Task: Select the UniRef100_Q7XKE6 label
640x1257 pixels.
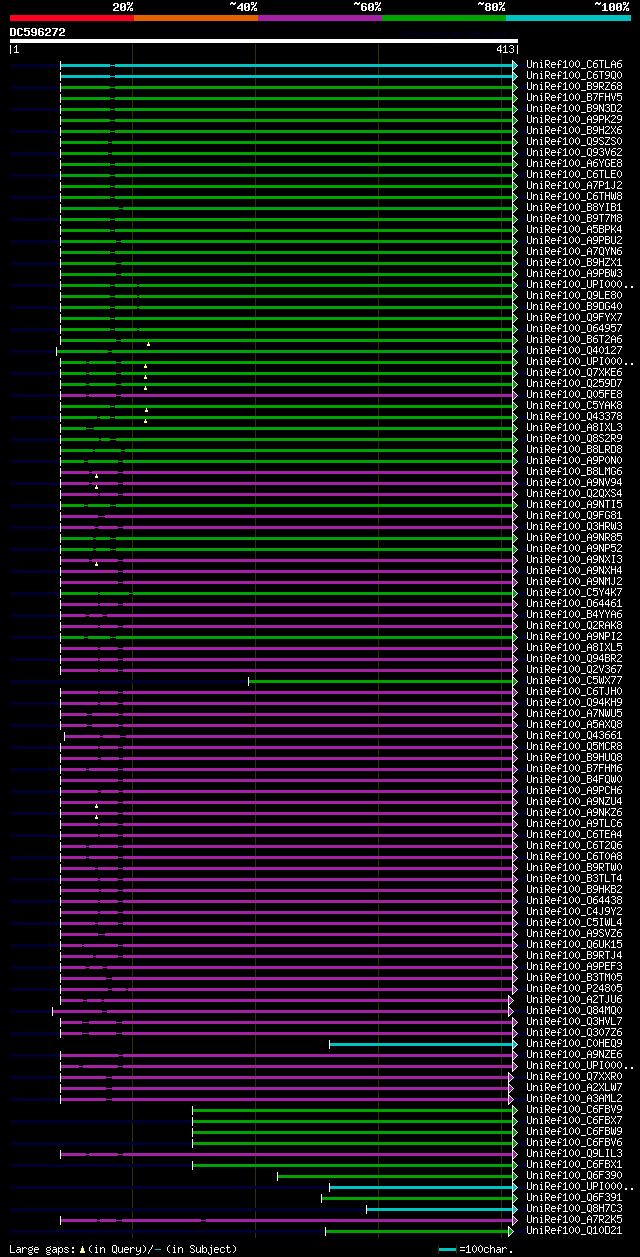Action: pos(574,372)
